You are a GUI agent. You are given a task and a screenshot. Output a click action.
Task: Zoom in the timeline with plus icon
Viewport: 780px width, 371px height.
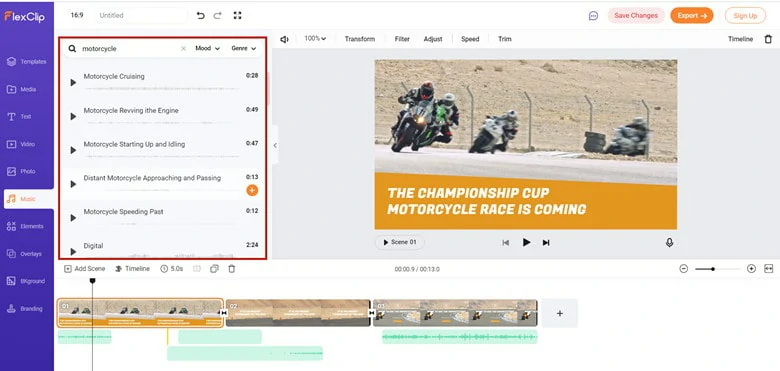pos(751,269)
